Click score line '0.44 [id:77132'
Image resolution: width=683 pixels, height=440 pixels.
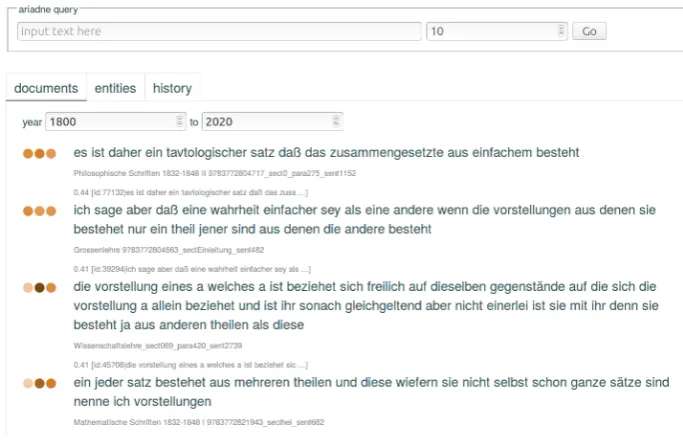pyautogui.click(x=191, y=193)
